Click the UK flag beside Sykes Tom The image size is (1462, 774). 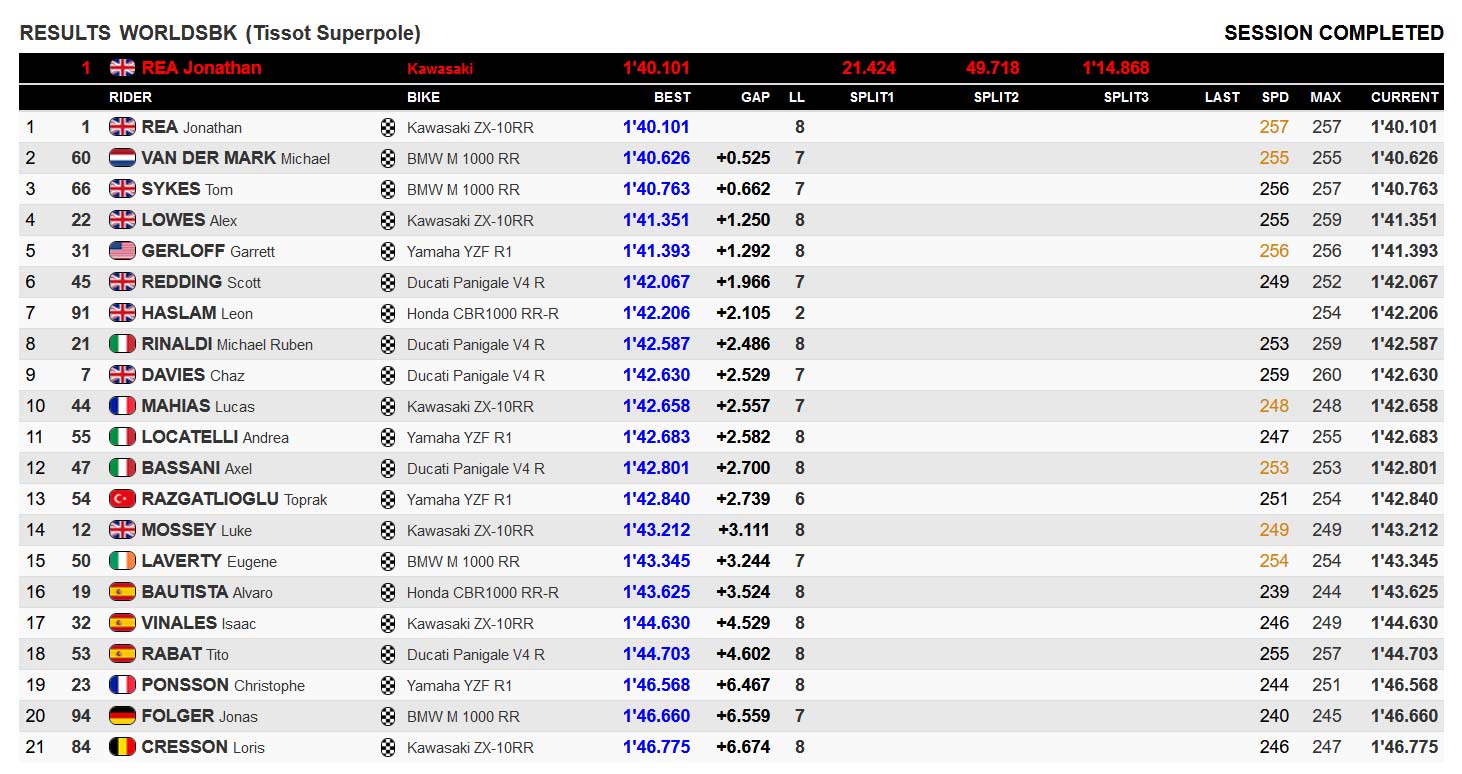pos(122,189)
